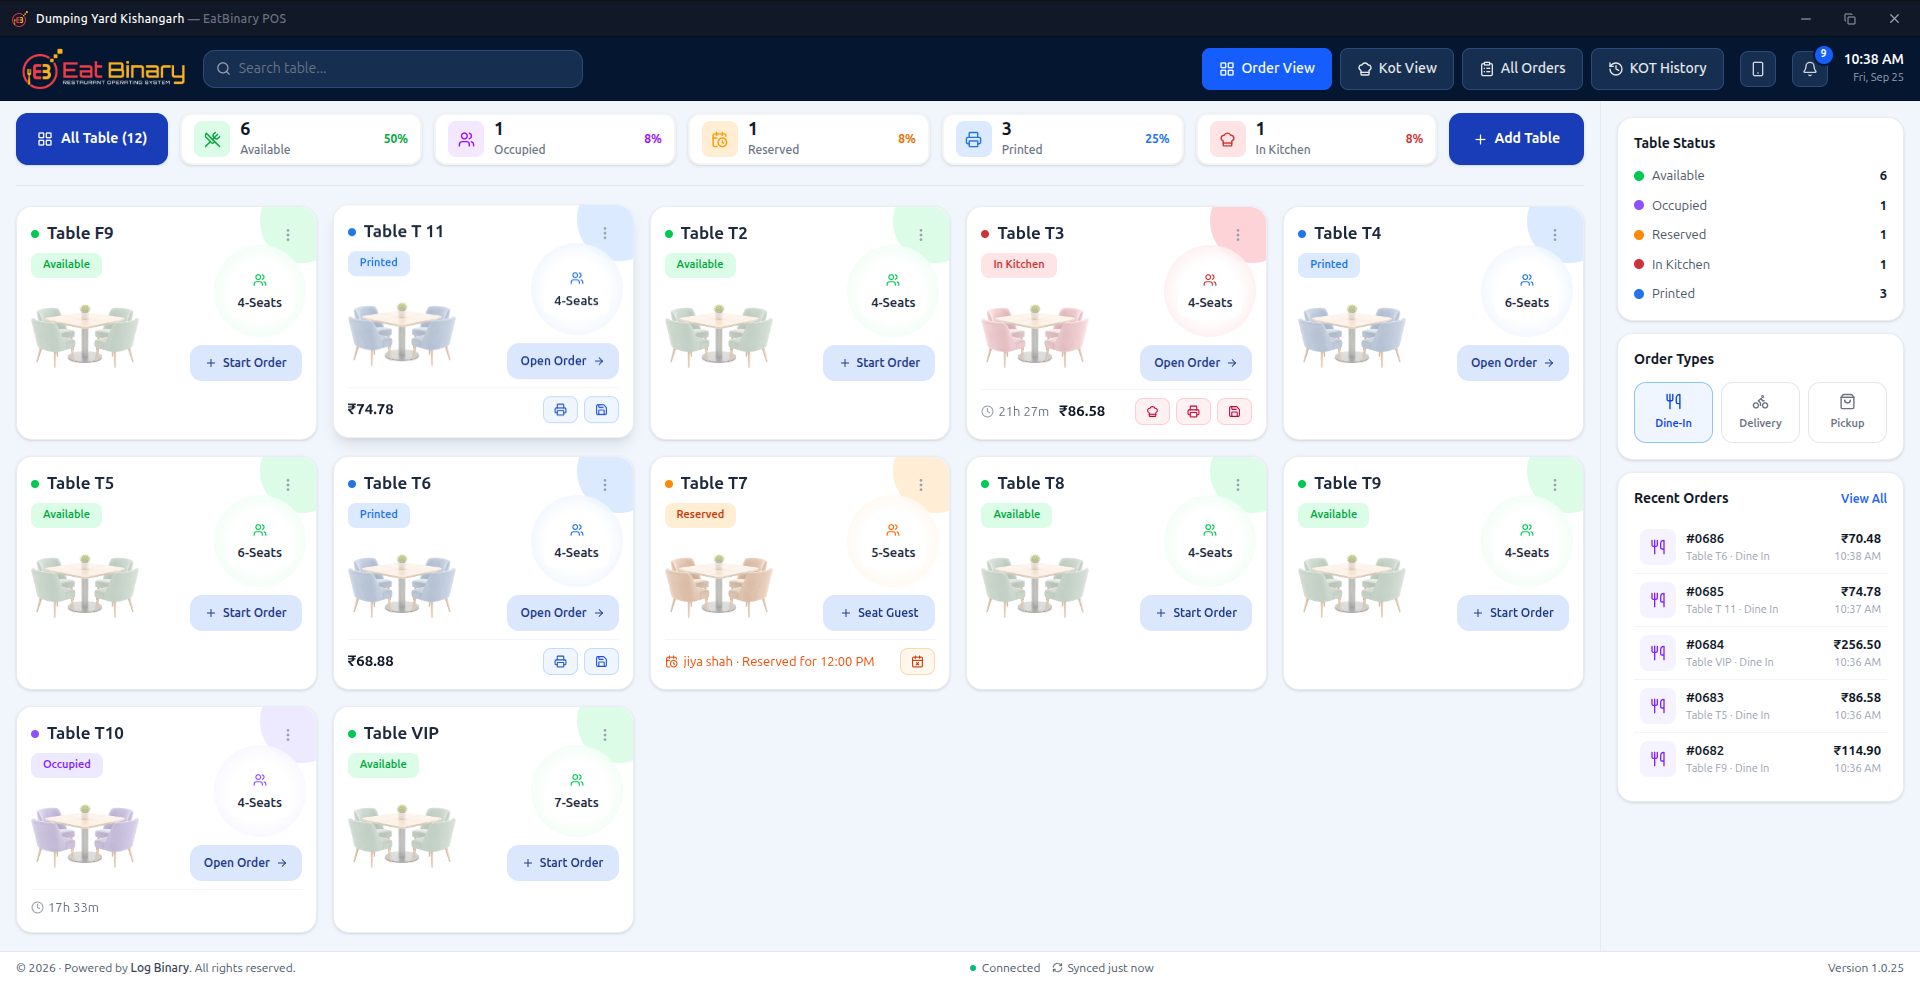Image resolution: width=1920 pixels, height=981 pixels.
Task: Open the three-dot menu on Table T2
Action: pos(921,235)
